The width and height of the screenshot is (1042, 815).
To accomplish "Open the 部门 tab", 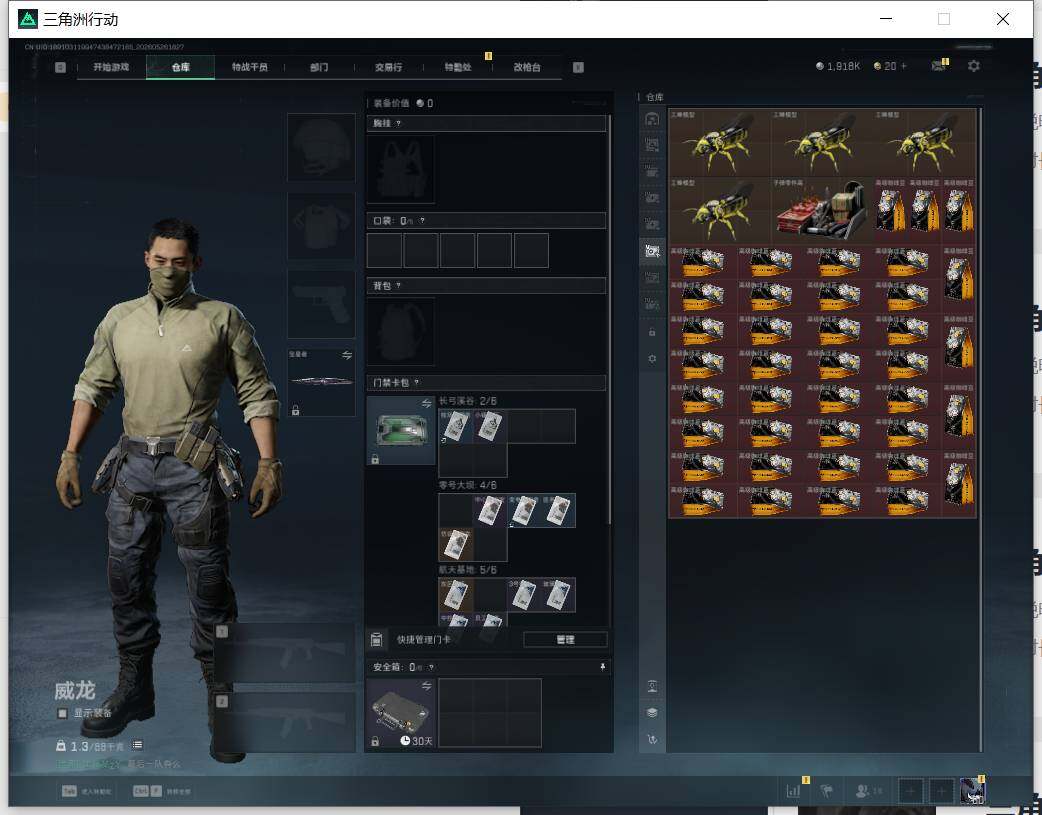I will tap(319, 67).
